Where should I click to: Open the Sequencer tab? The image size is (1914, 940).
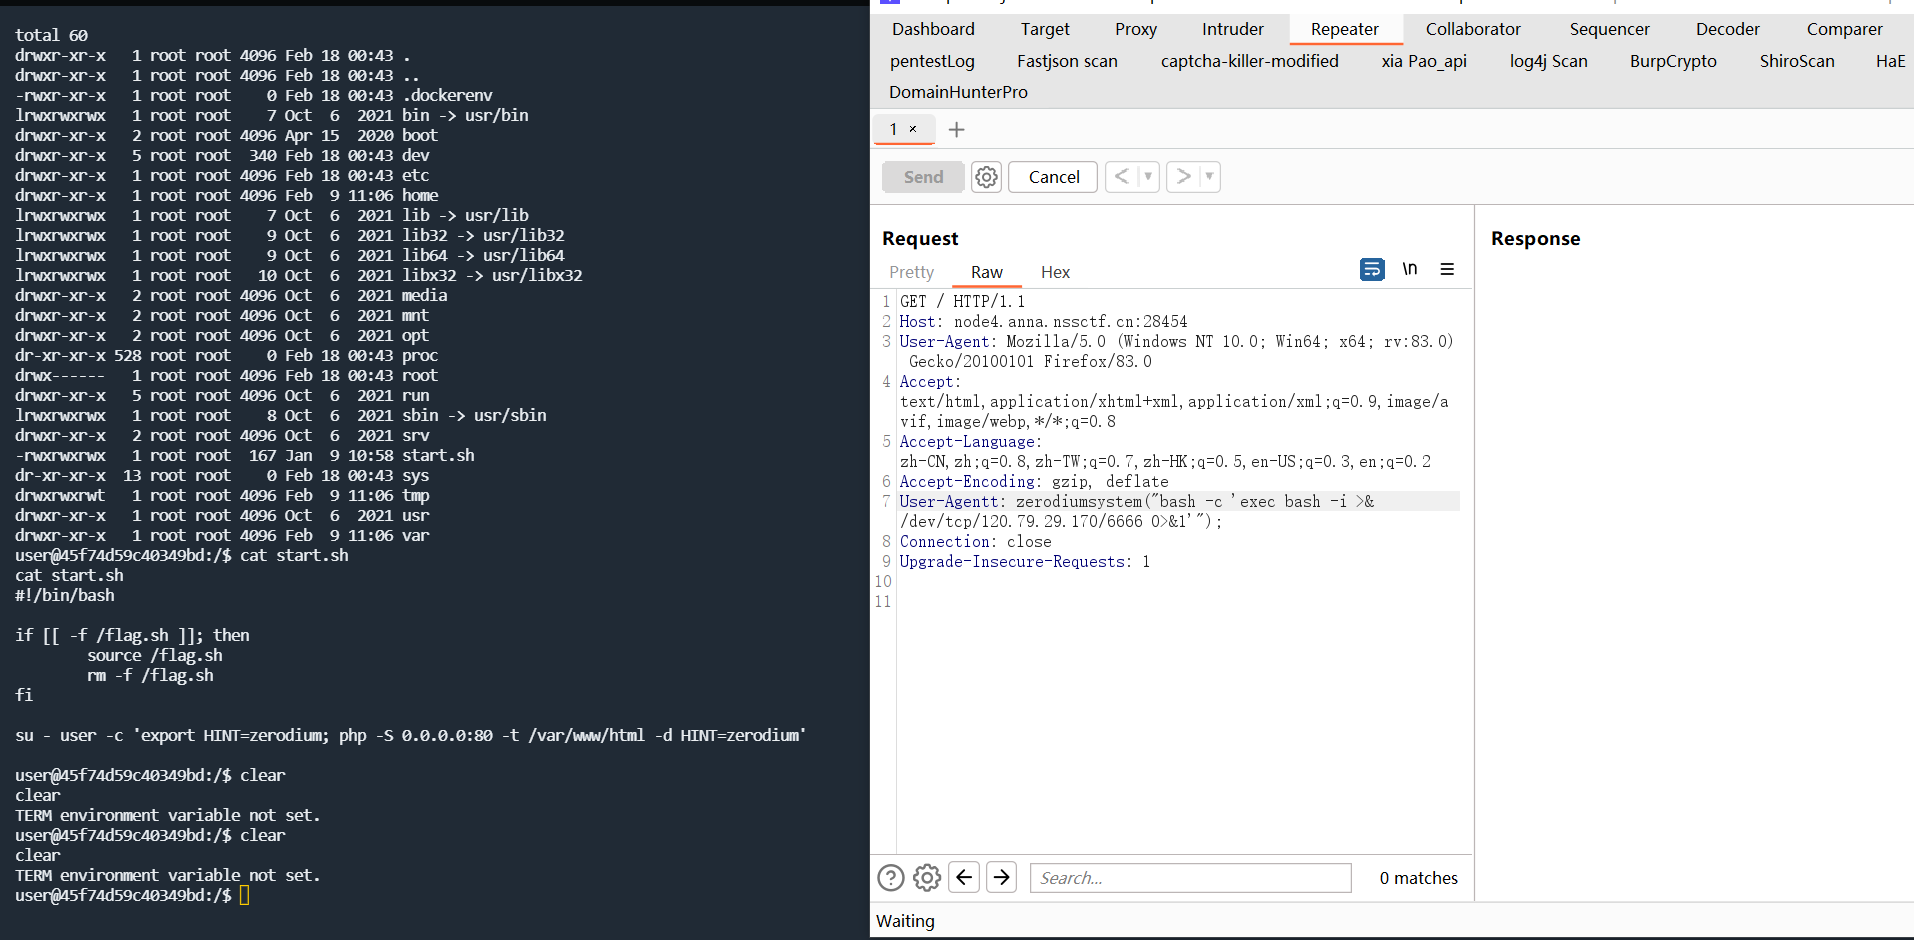click(x=1609, y=29)
